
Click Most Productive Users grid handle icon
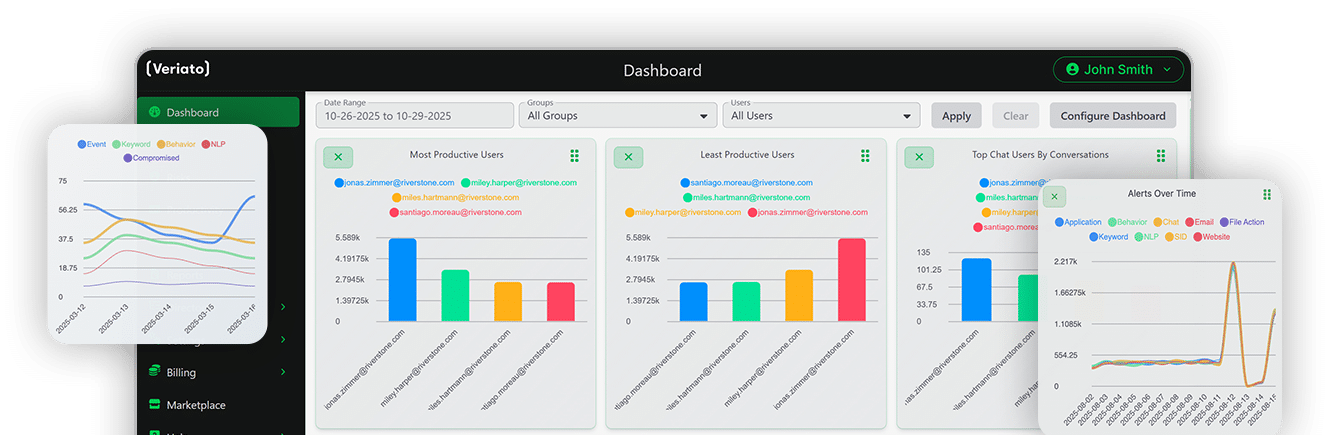(x=575, y=156)
